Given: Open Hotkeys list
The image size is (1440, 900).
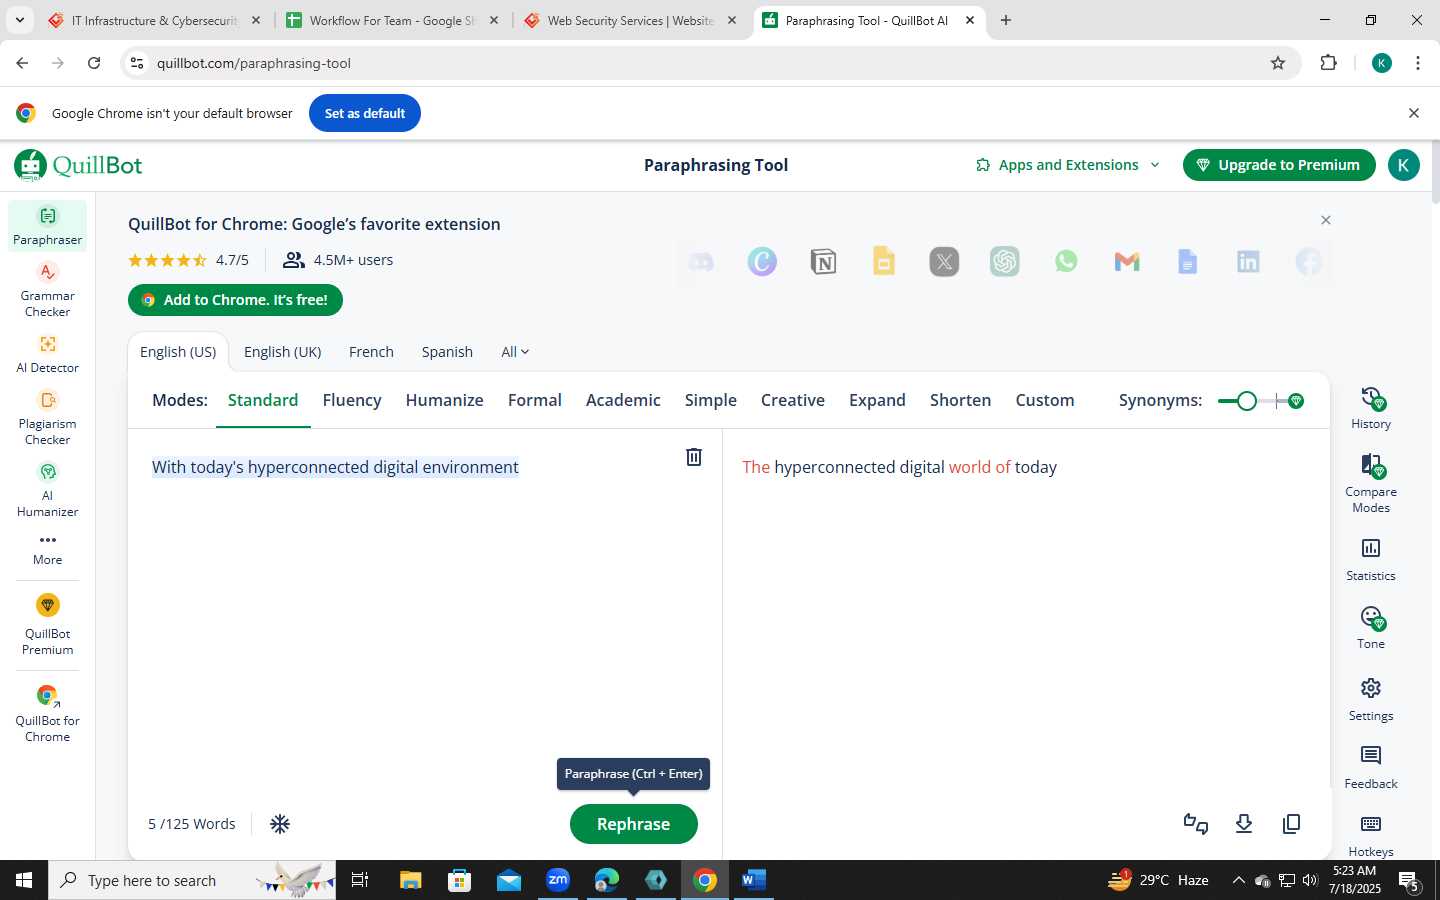Looking at the screenshot, I should click(x=1371, y=835).
